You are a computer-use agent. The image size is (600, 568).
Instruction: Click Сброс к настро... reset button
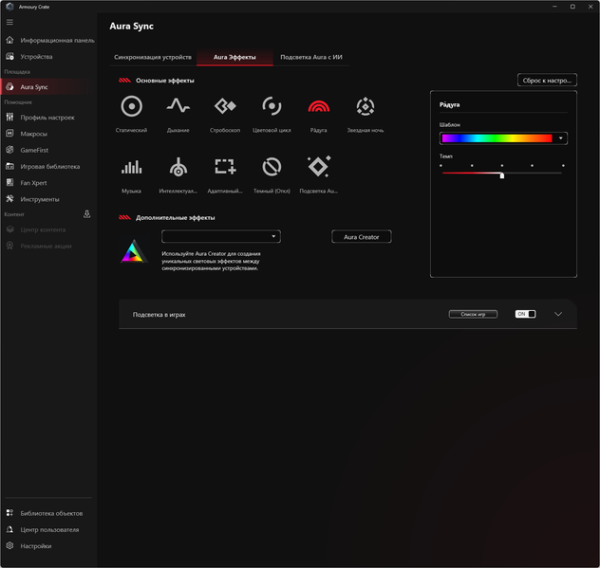pos(547,80)
